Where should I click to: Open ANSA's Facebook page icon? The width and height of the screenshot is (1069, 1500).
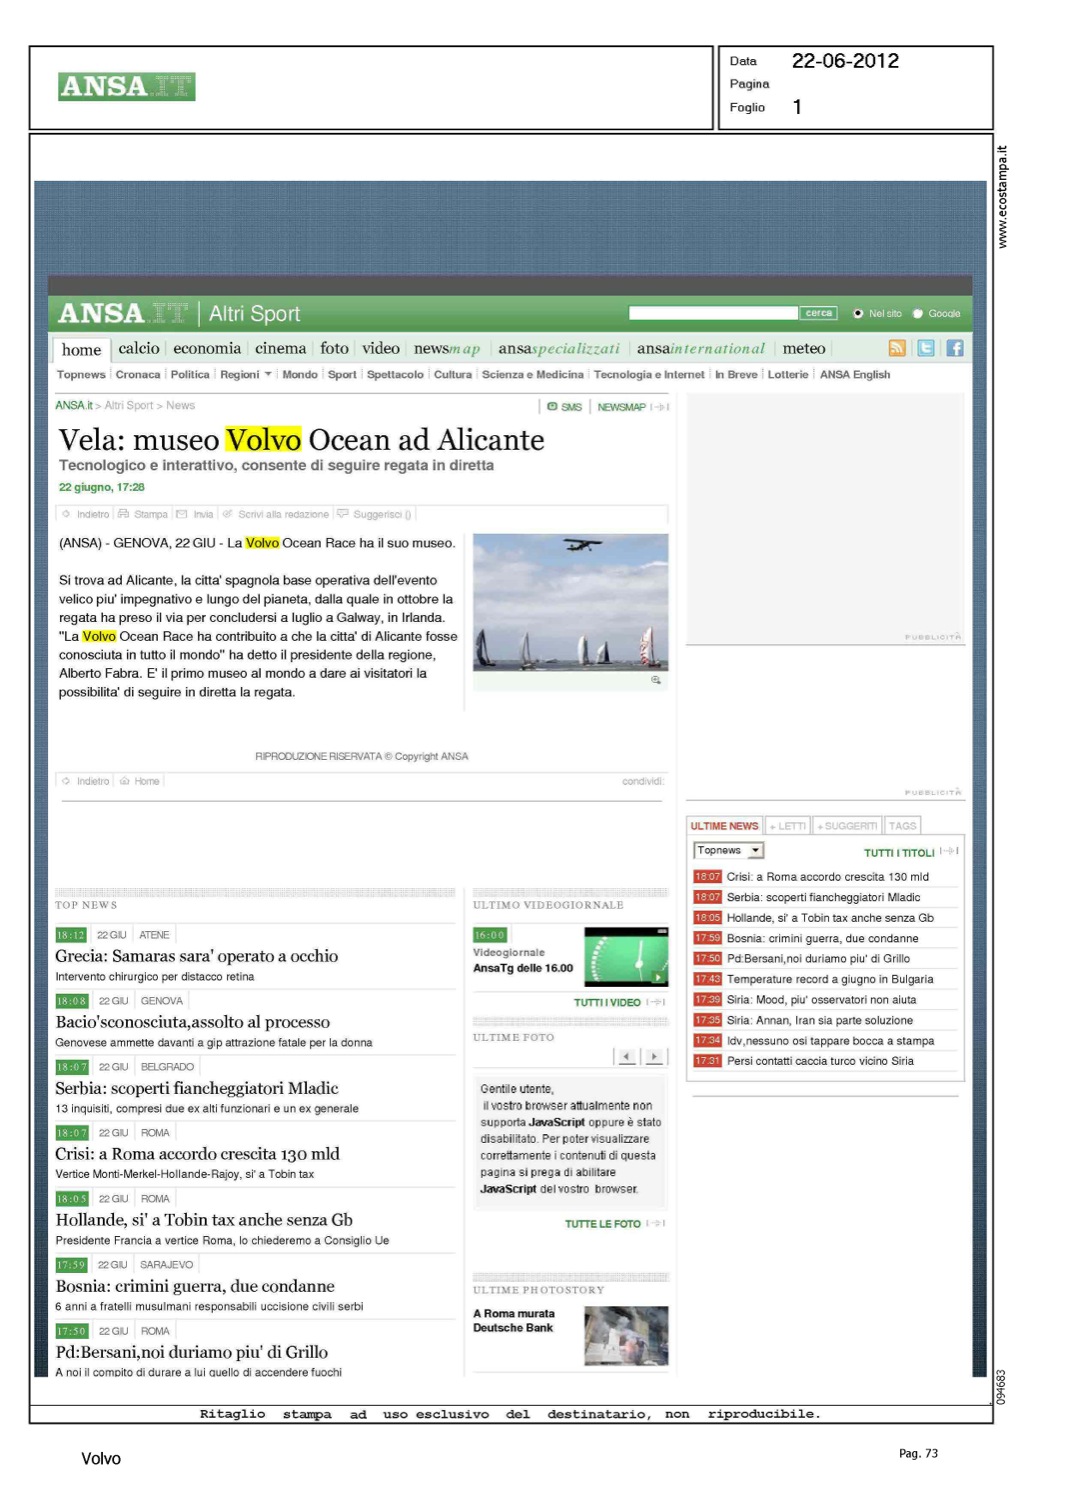point(955,348)
